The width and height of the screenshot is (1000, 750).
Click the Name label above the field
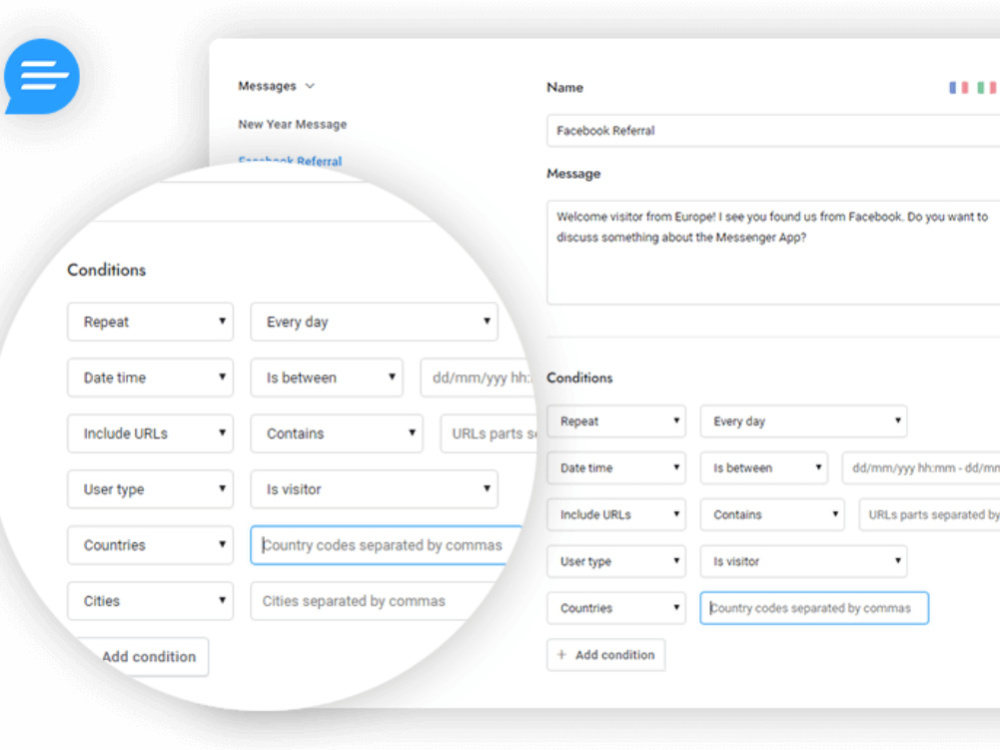pyautogui.click(x=564, y=88)
